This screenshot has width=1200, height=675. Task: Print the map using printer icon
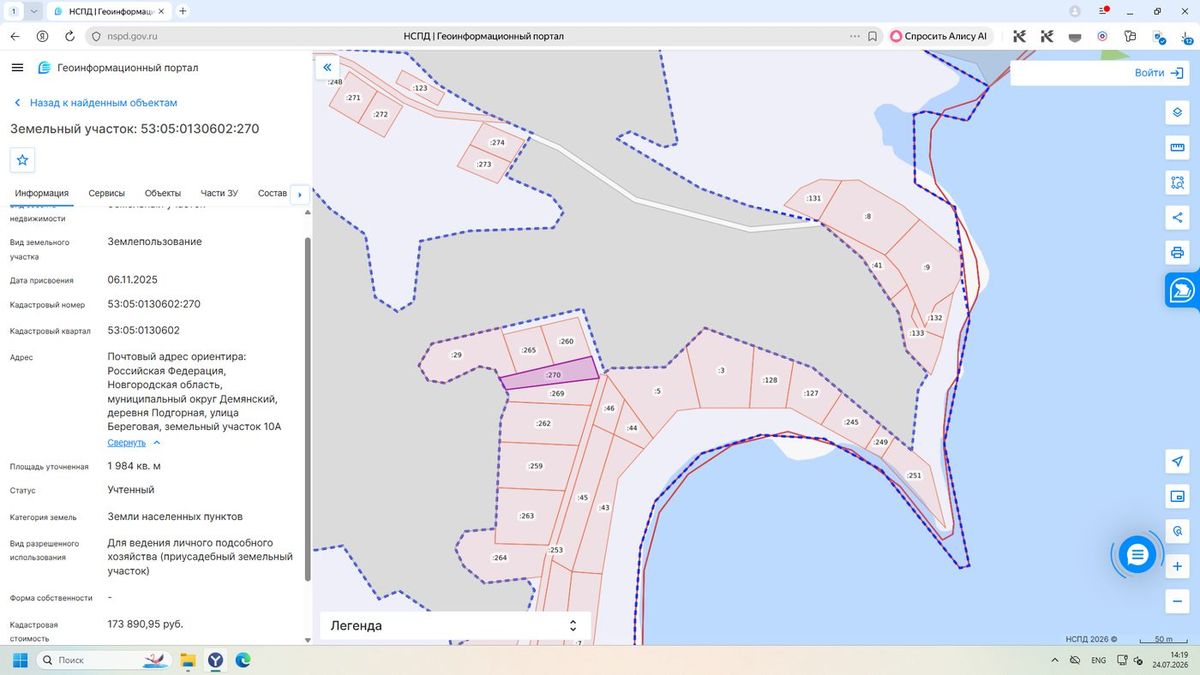[1177, 252]
